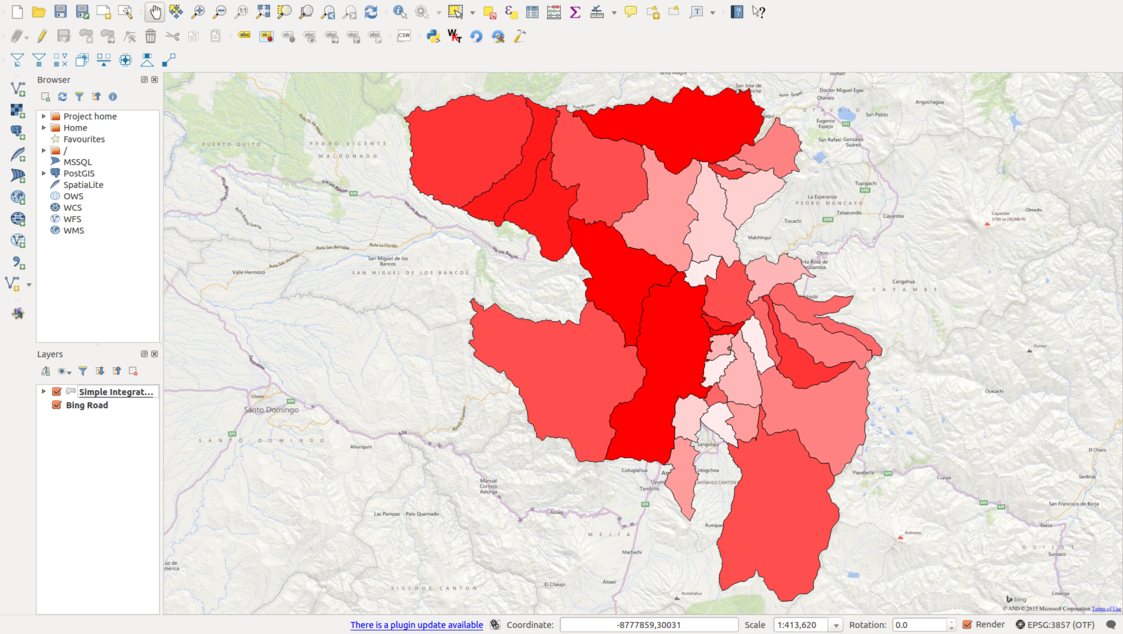The width and height of the screenshot is (1123, 634).
Task: Select SpatiaLite in the Browser panel
Action: click(83, 185)
